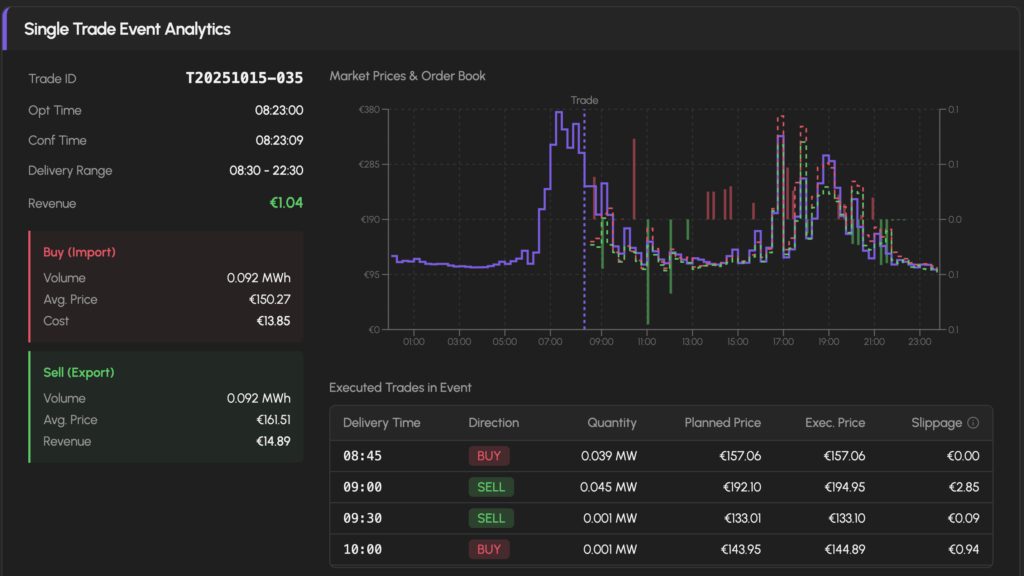Click the BUY badge in 10:00 row
This screenshot has height=576, width=1024.
click(x=489, y=549)
